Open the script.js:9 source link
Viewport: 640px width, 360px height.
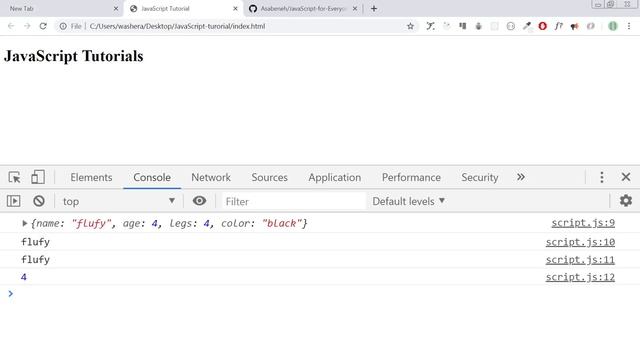pyautogui.click(x=583, y=223)
